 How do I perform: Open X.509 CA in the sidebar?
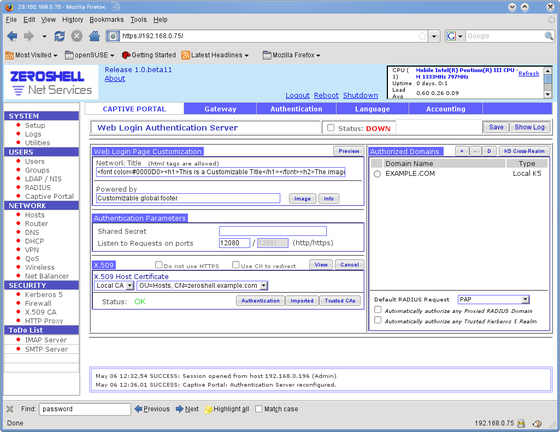tap(40, 312)
